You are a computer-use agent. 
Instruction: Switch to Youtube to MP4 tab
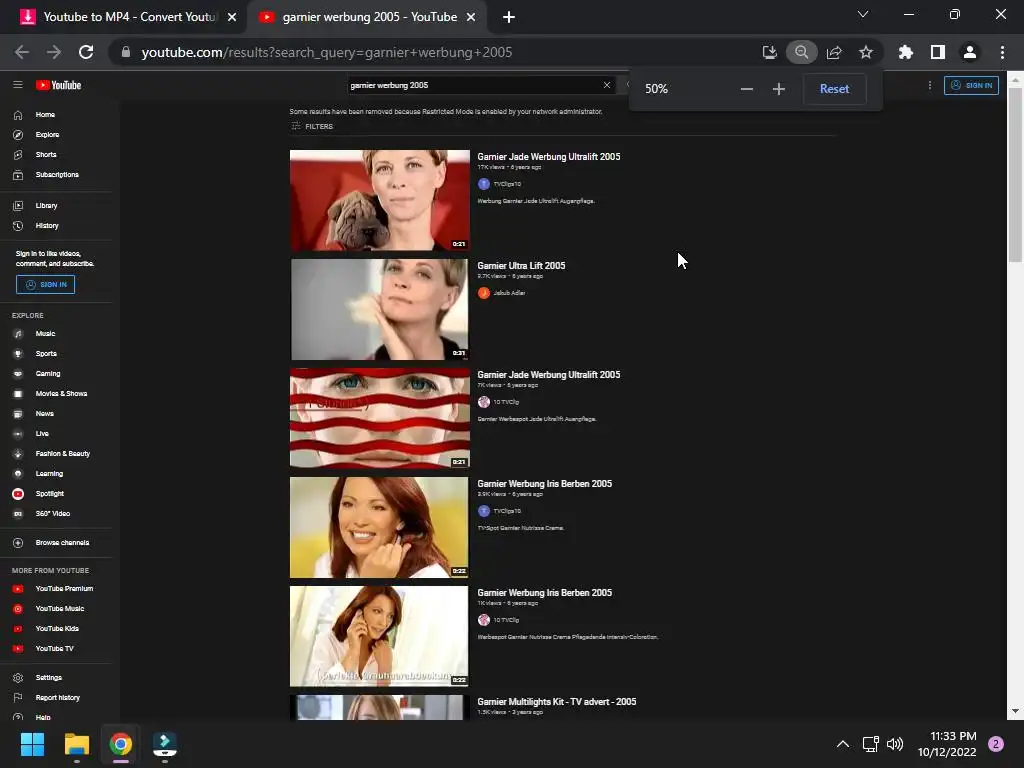pyautogui.click(x=129, y=17)
